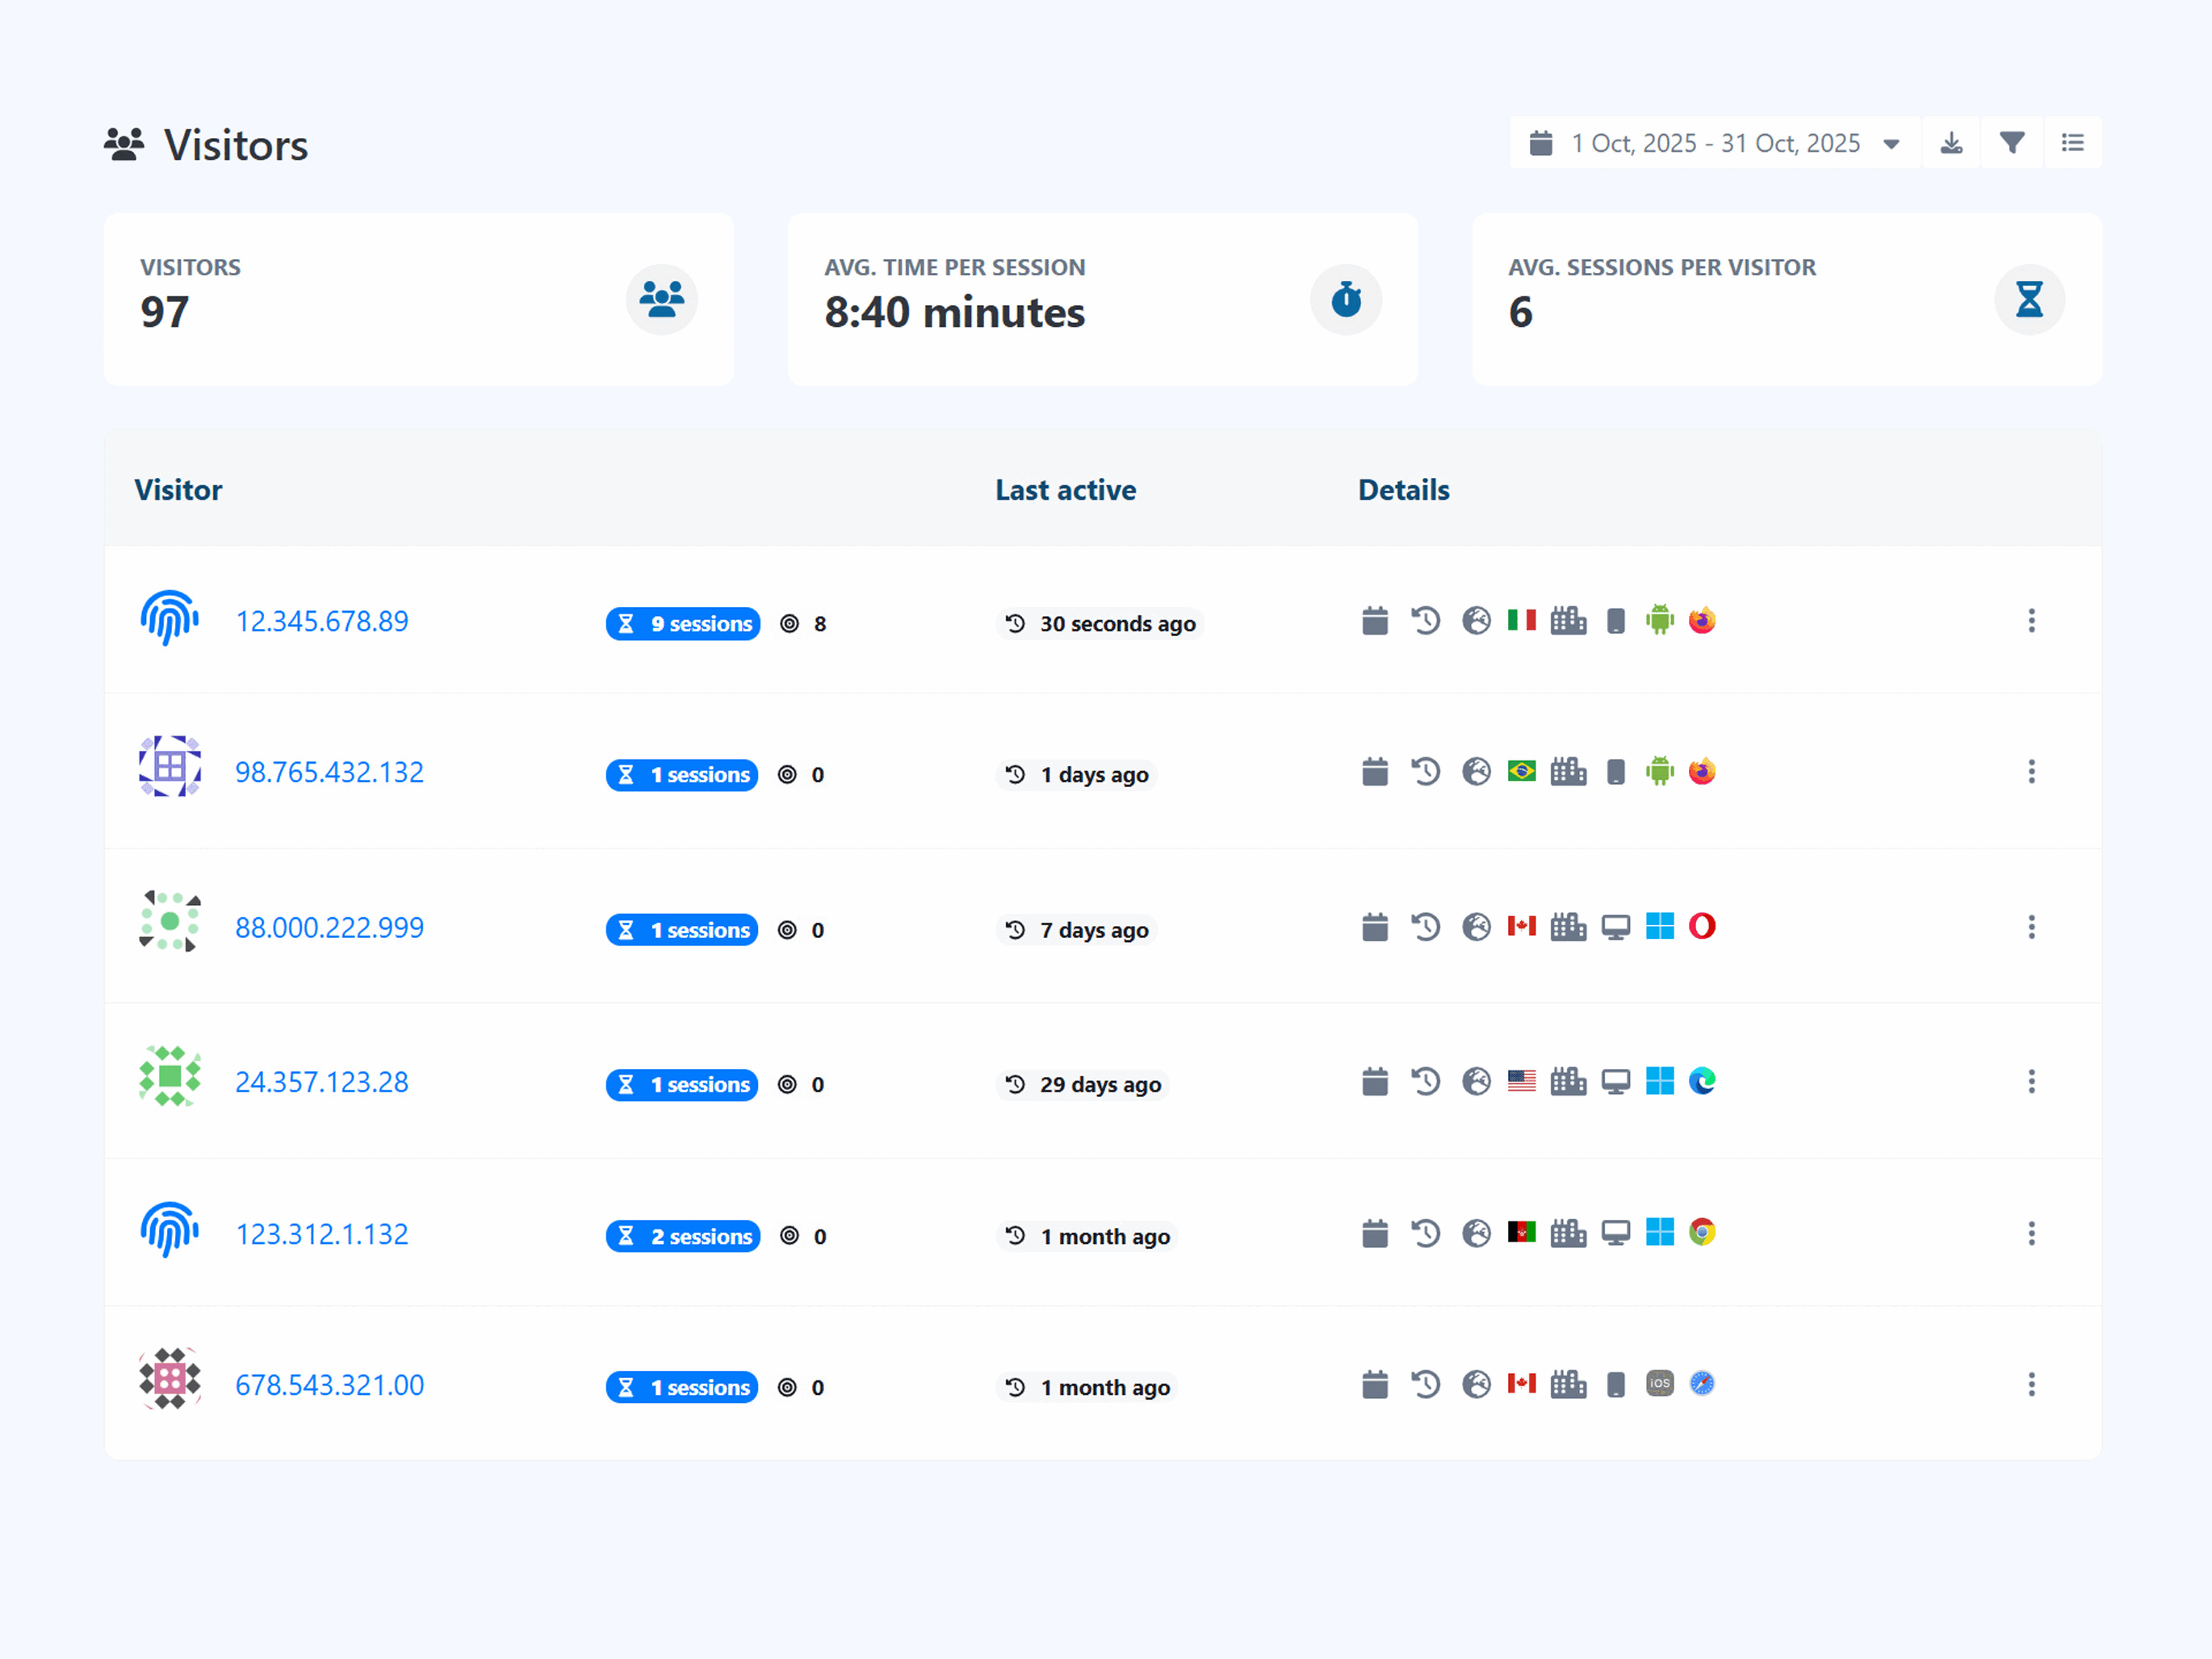2212x1659 pixels.
Task: Click the Windows icon in the 24.357.123.28 row
Action: point(1660,1081)
